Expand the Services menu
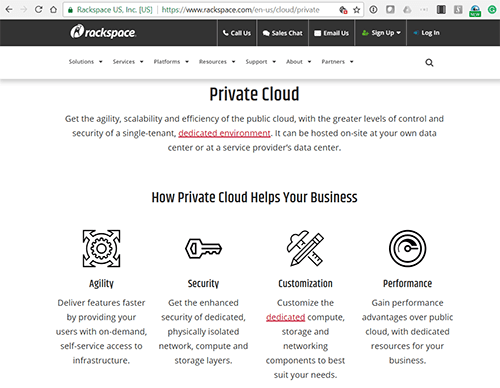This screenshot has width=500, height=388. point(128,62)
